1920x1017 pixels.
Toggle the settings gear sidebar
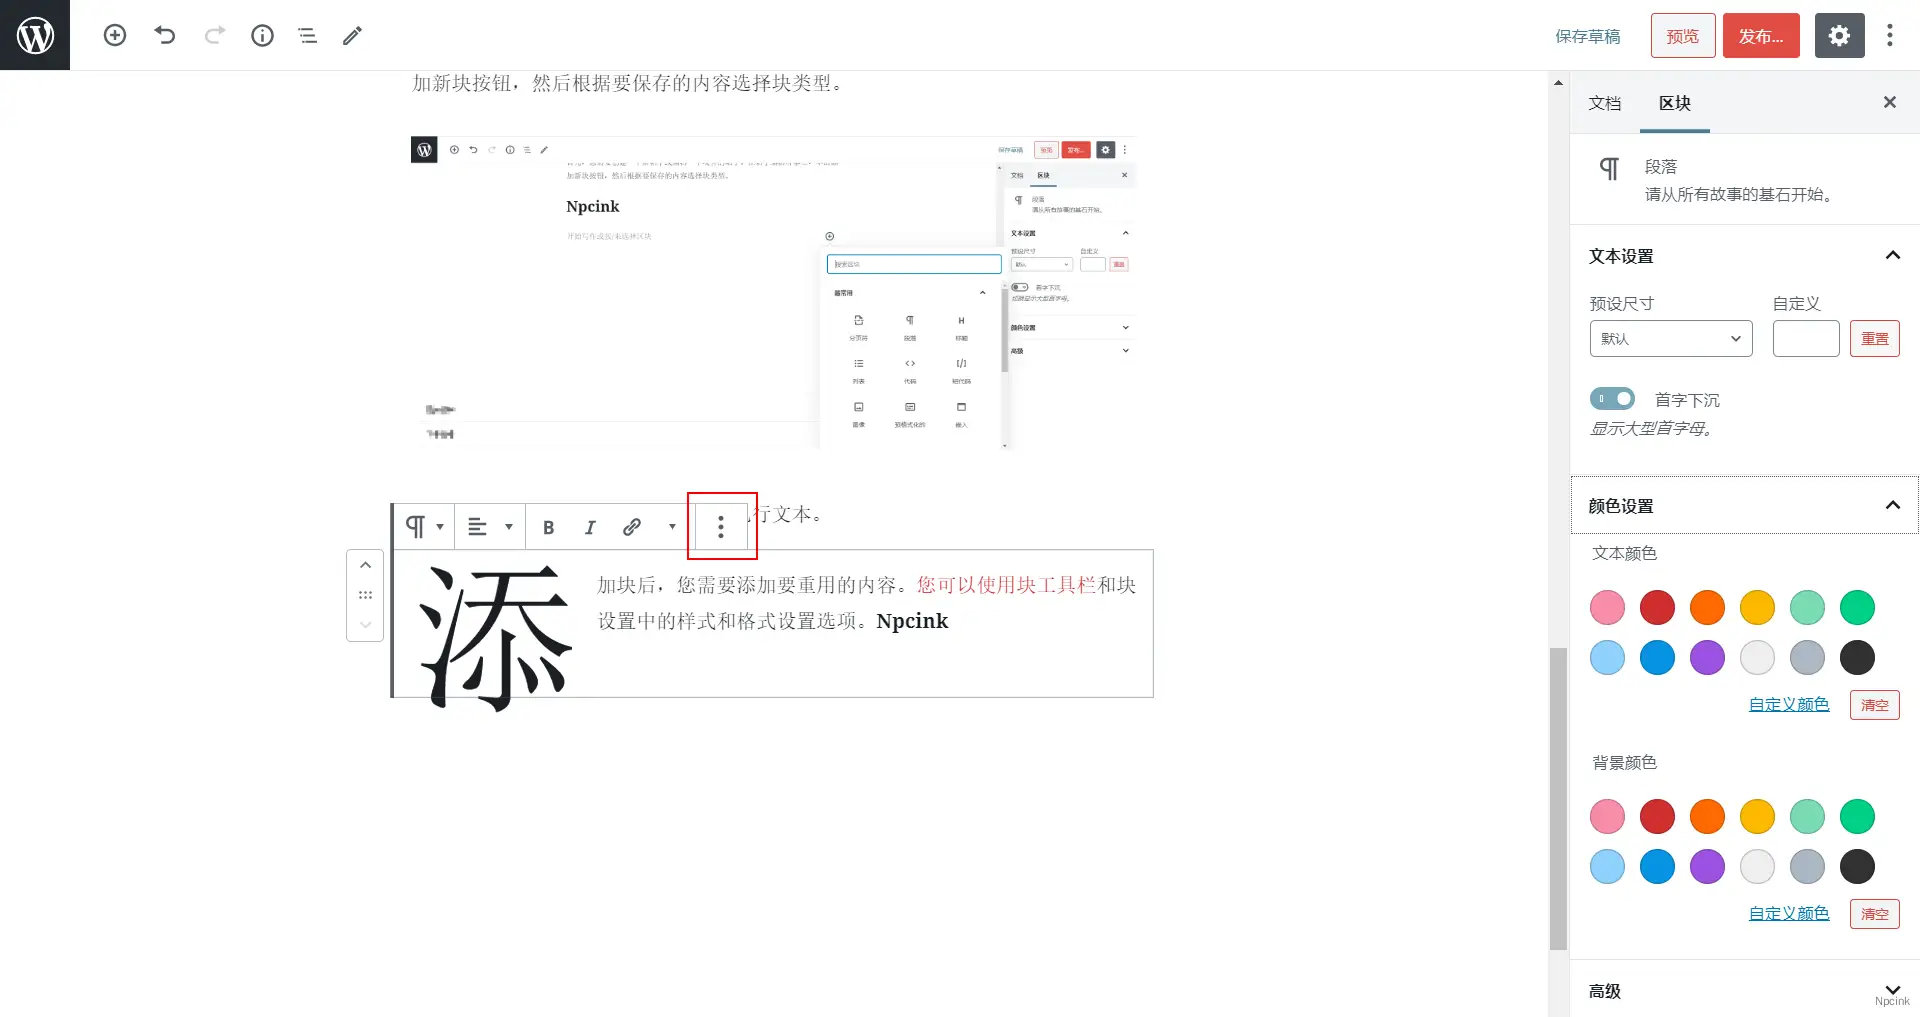coord(1839,35)
